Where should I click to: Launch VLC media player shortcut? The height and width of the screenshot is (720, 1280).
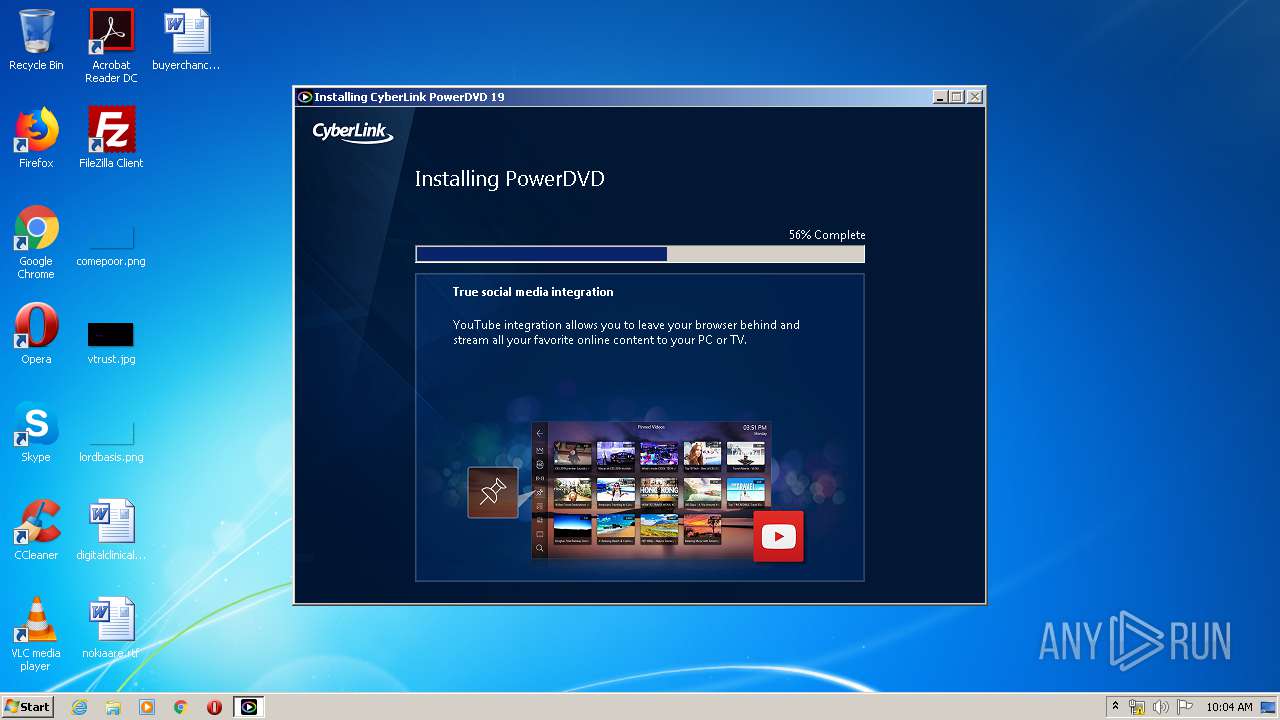[36, 634]
